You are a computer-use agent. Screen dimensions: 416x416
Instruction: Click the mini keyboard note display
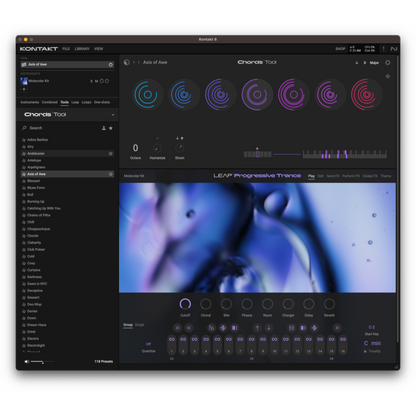pos(345,154)
